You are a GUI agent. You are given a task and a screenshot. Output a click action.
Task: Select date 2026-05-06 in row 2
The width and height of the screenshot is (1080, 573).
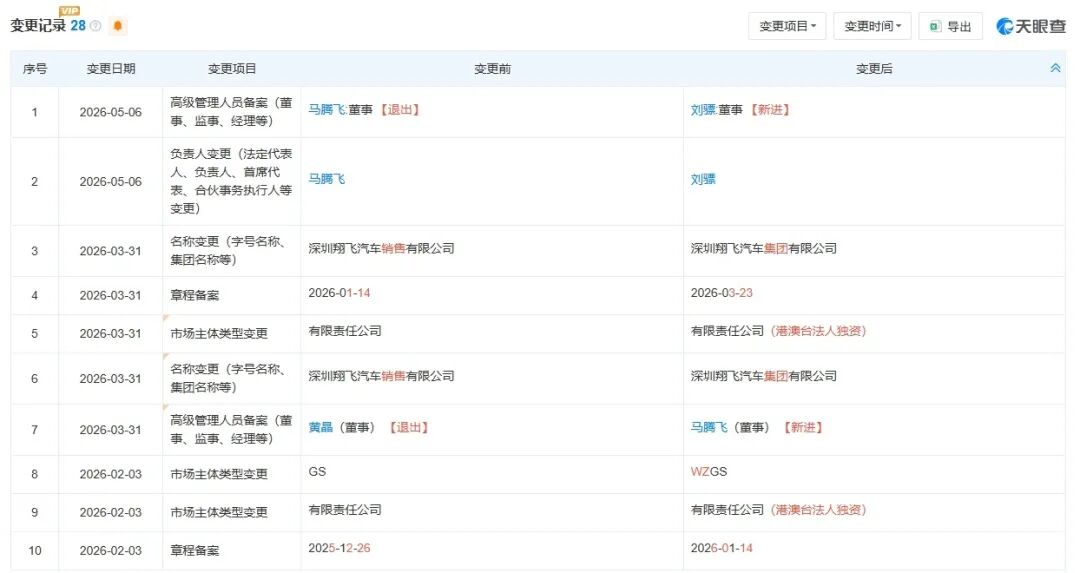point(110,182)
